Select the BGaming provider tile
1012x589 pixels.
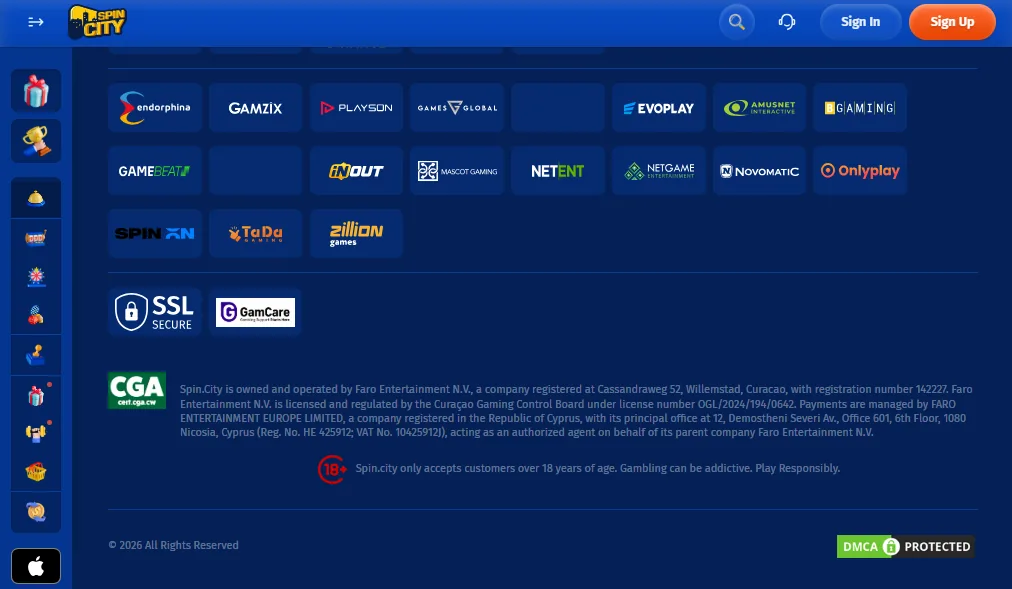860,108
